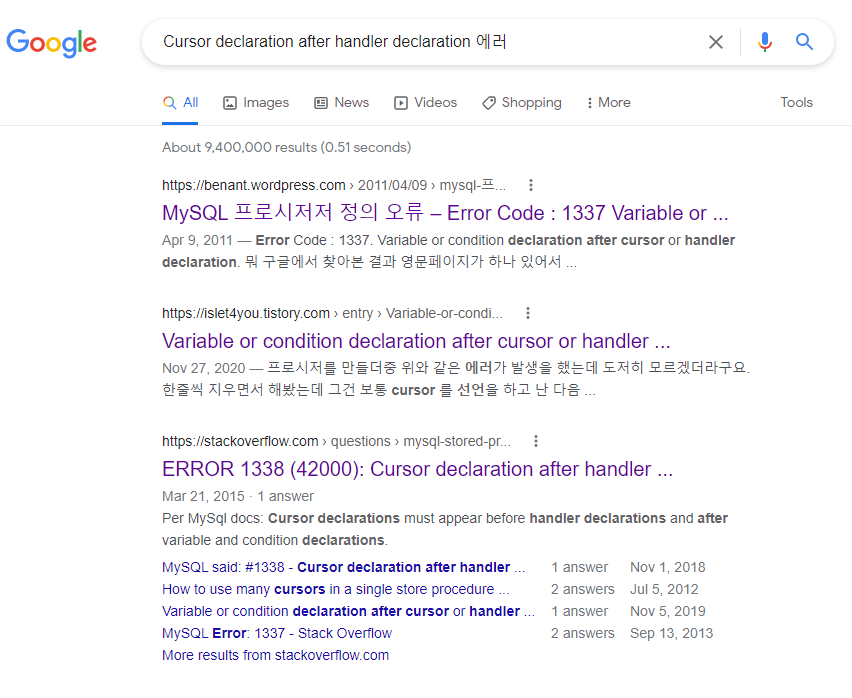
Task: Open 'MySQL Error: 1337 - Stack Overflow' sublink
Action: click(x=277, y=633)
